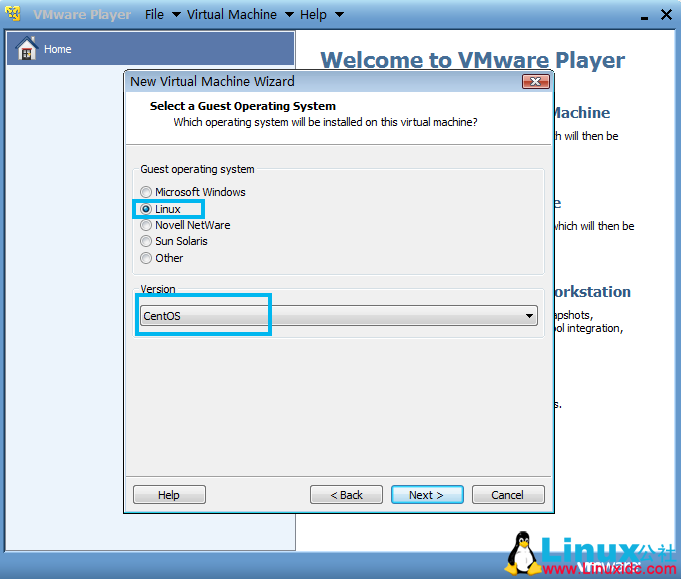
Task: Minimize the VMware Player window
Action: click(x=644, y=18)
